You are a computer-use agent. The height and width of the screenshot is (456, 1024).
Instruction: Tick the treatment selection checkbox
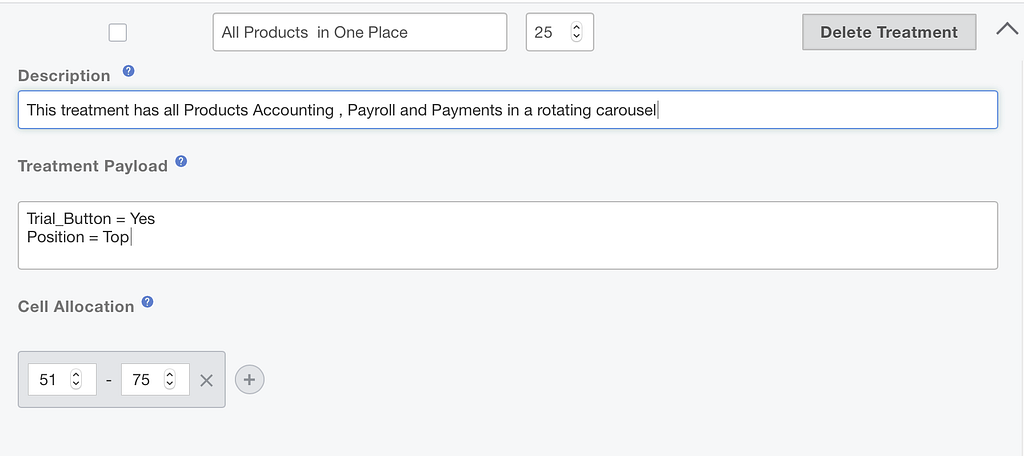[x=118, y=32]
